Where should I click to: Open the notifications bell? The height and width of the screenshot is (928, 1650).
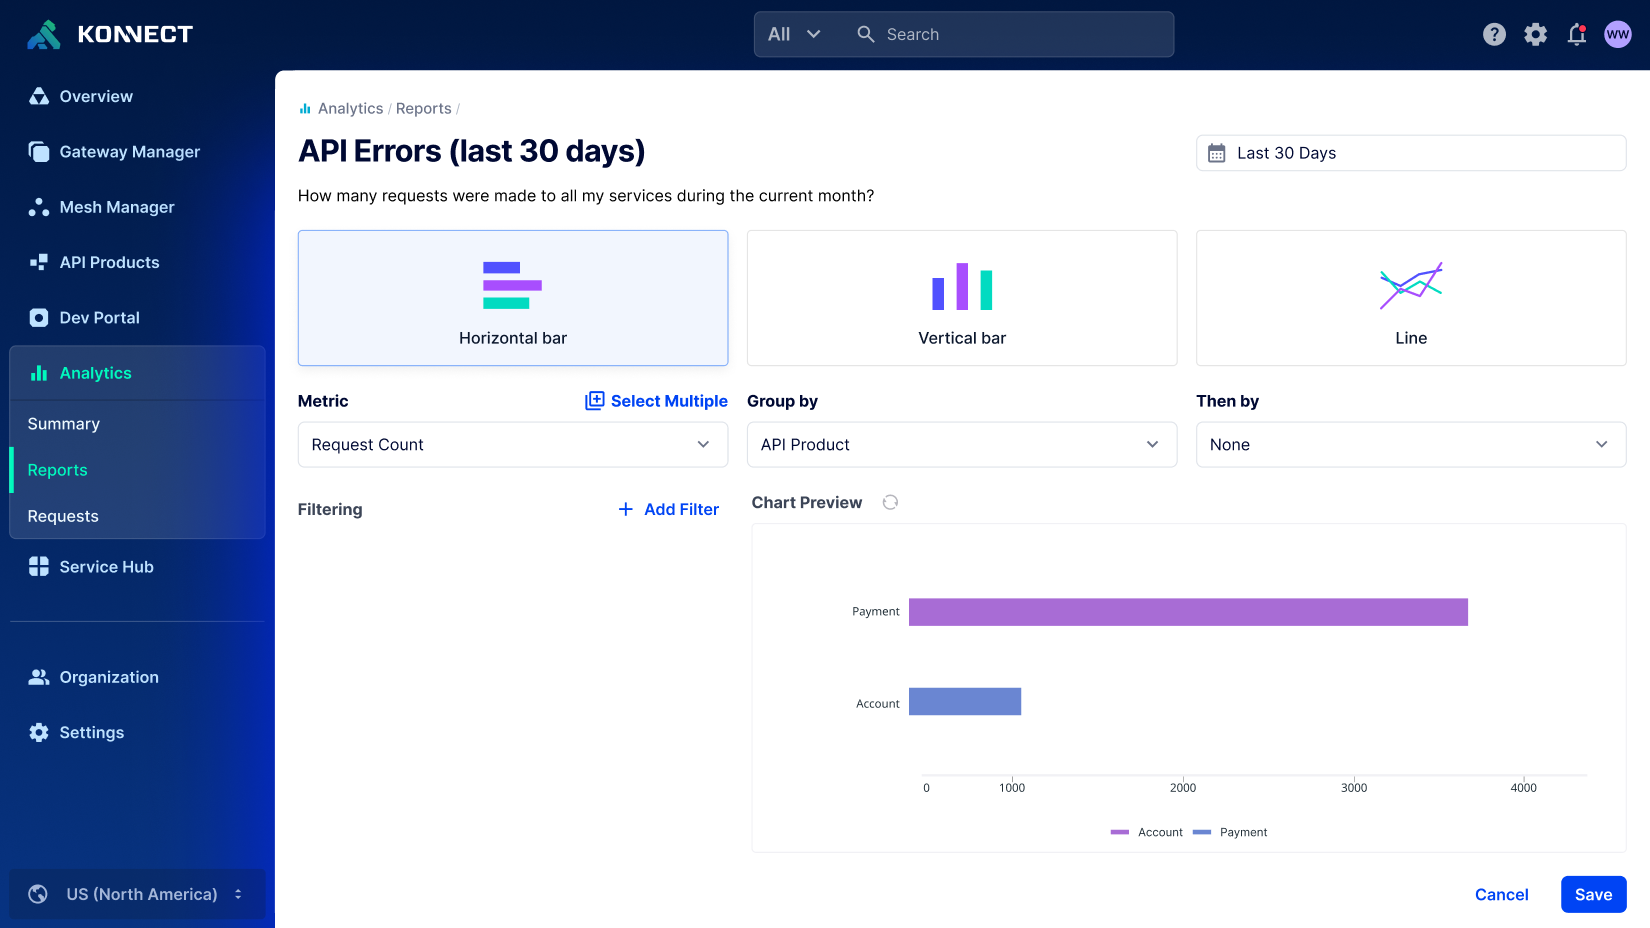coord(1576,35)
